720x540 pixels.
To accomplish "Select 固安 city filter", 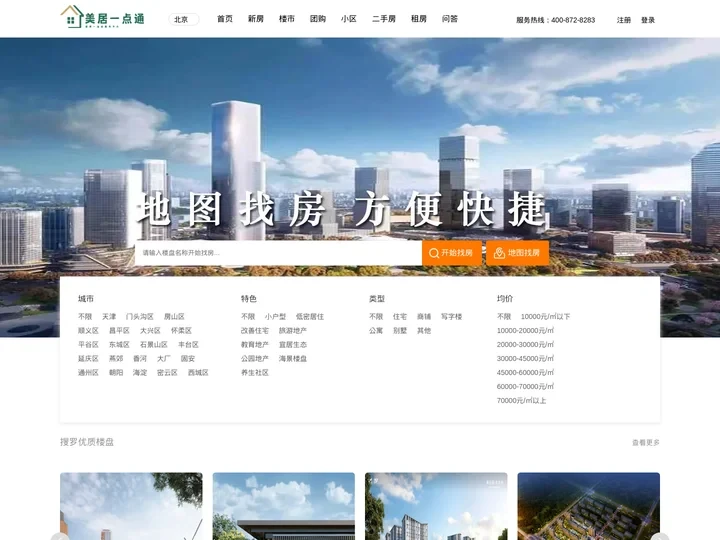I will coord(188,359).
